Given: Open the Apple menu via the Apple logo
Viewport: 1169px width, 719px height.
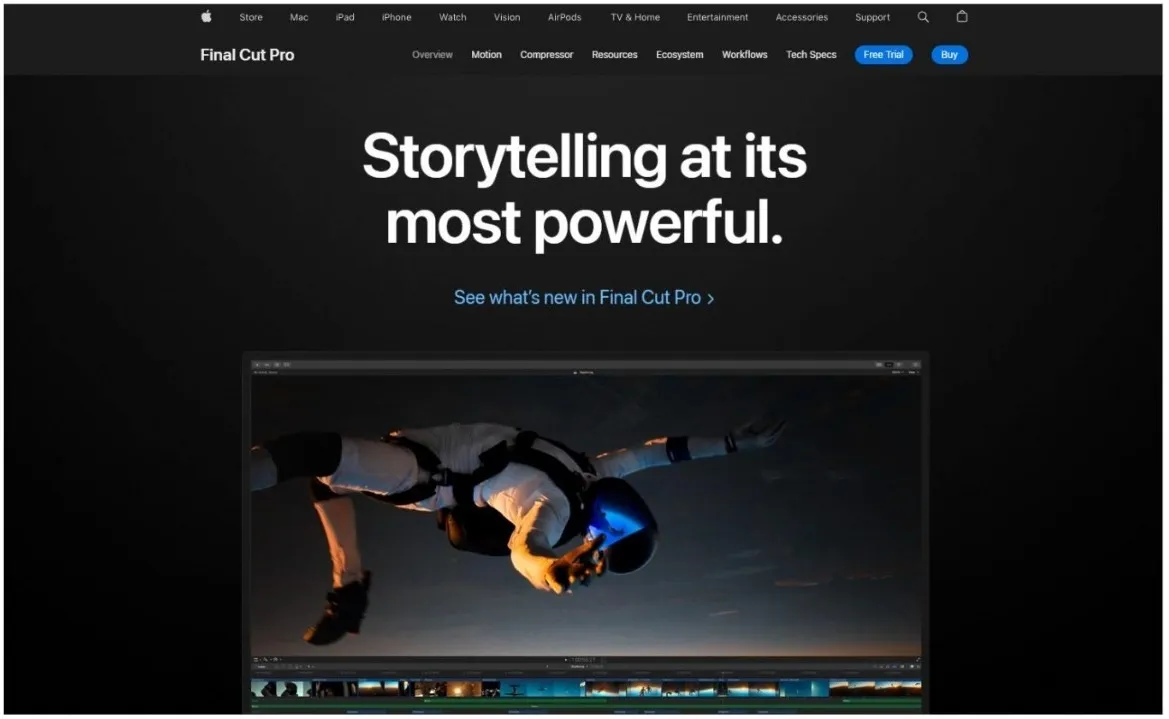Looking at the screenshot, I should point(205,16).
